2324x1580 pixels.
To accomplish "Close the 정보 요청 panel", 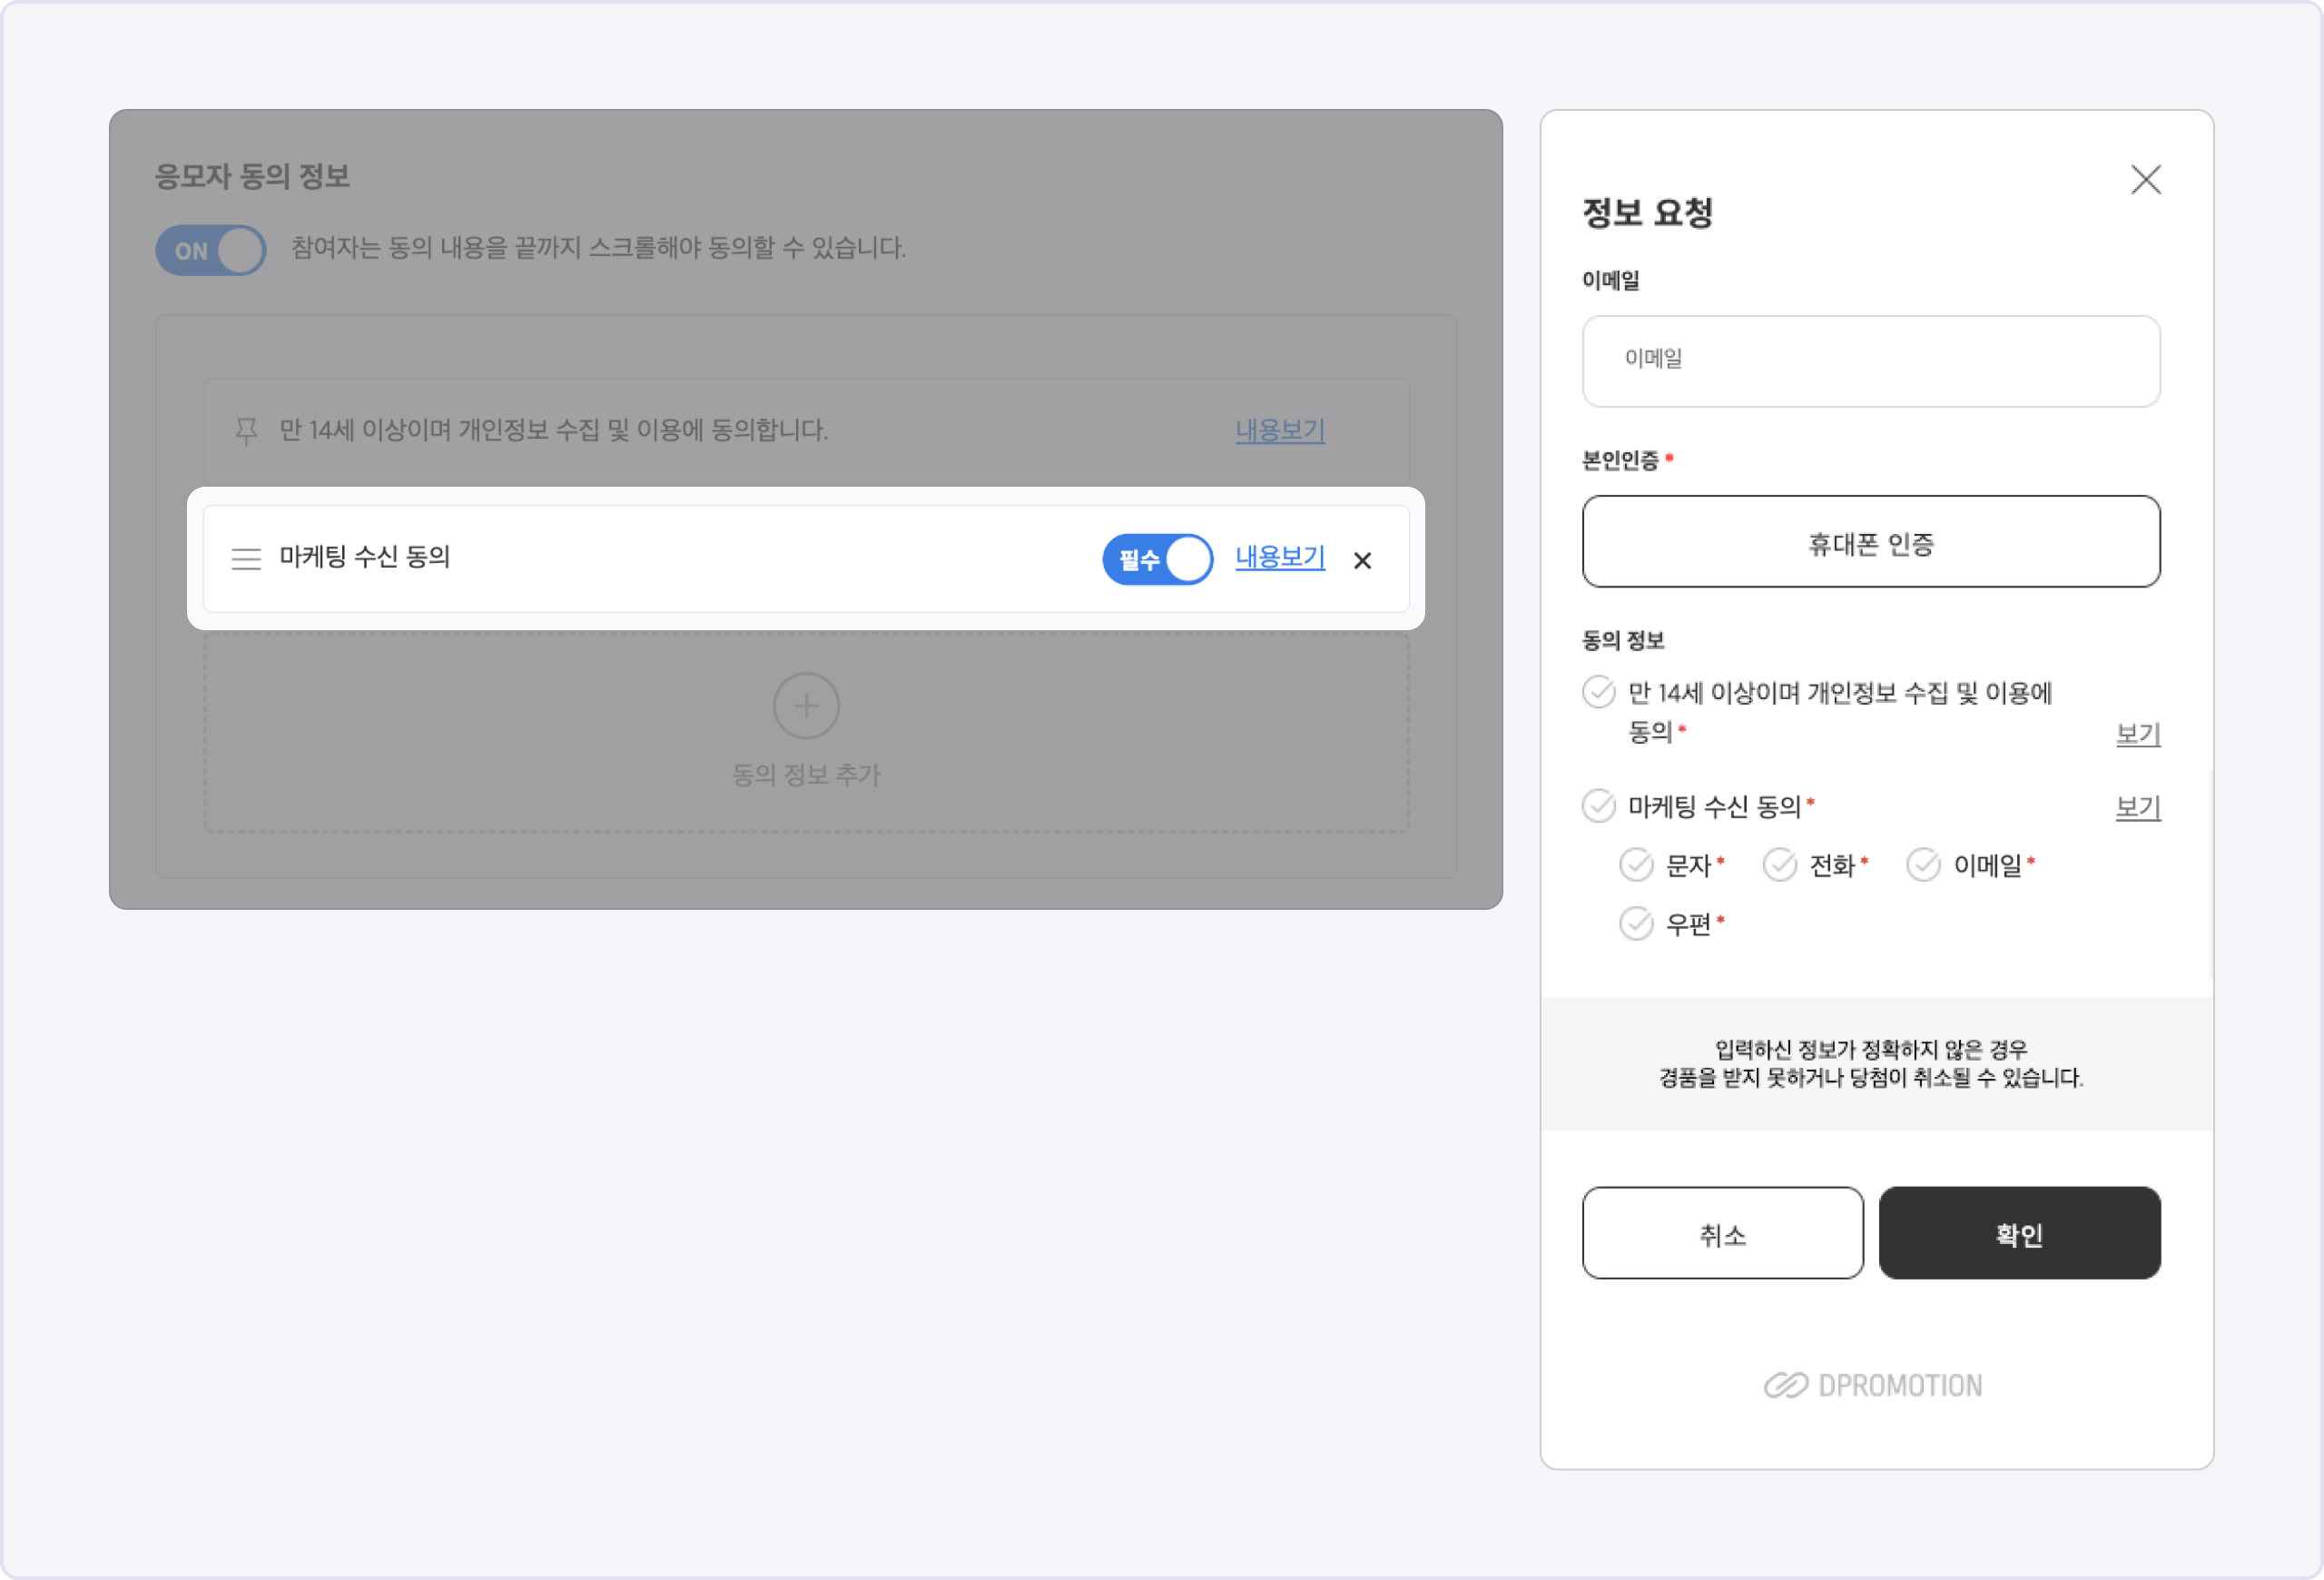I will (x=2146, y=180).
